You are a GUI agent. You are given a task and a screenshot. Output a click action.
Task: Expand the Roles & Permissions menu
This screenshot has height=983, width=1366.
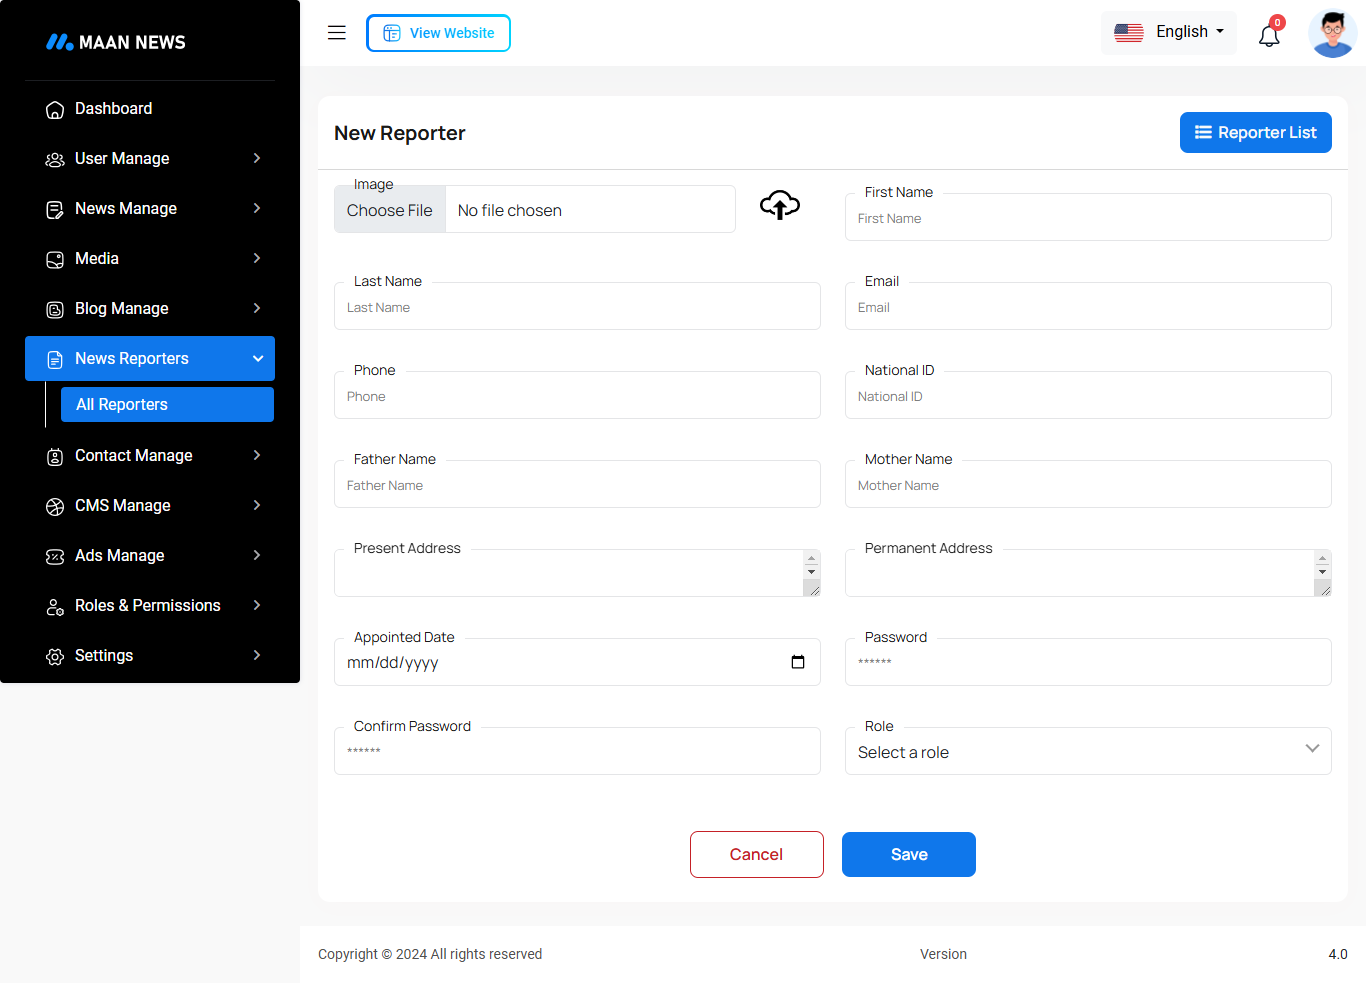pyautogui.click(x=150, y=606)
